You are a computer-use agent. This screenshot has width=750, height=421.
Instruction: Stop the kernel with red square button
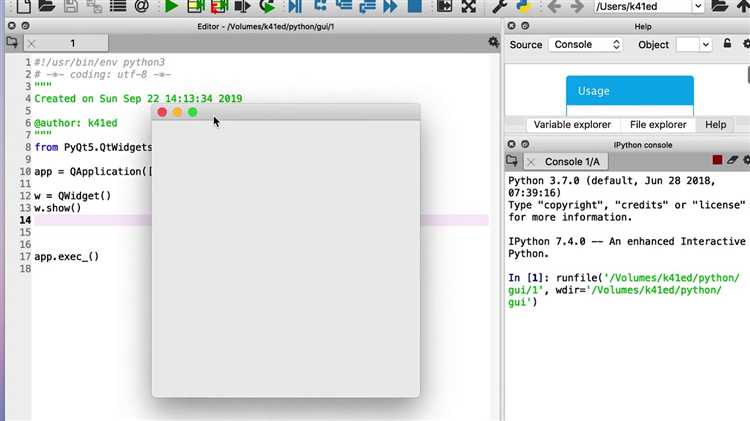[x=717, y=161]
